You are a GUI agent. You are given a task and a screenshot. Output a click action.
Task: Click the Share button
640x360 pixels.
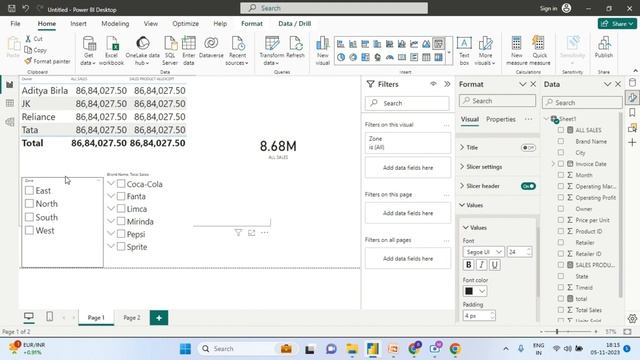[617, 24]
